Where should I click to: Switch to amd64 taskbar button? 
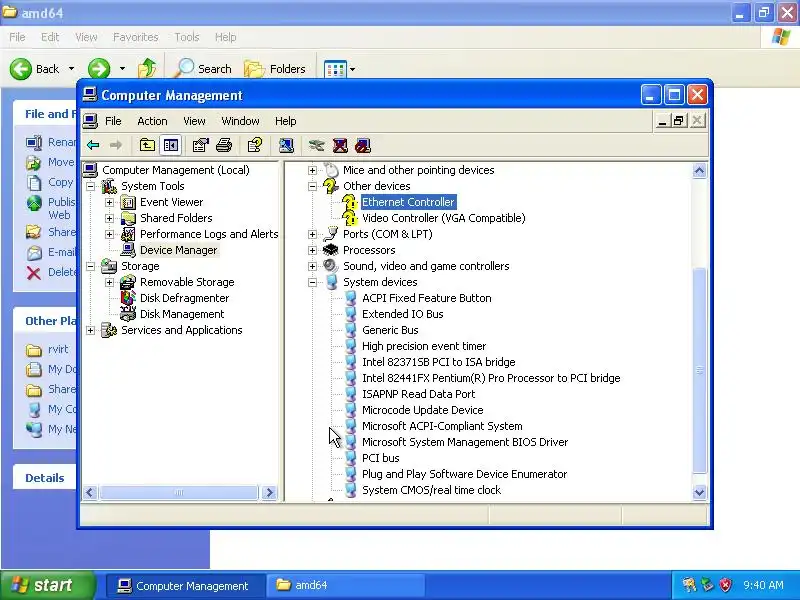point(345,585)
